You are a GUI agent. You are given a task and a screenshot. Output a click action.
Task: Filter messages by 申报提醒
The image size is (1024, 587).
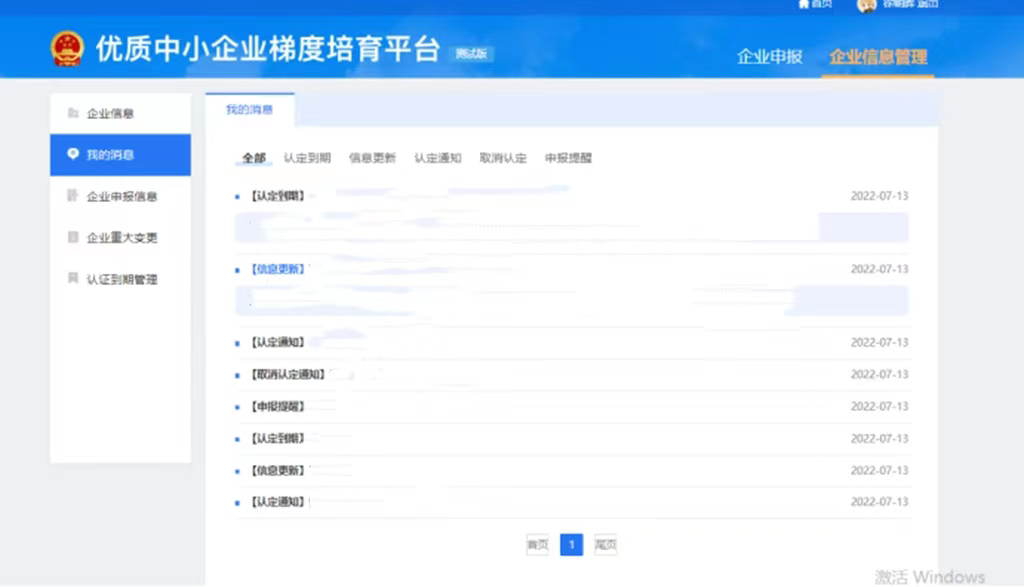point(568,158)
